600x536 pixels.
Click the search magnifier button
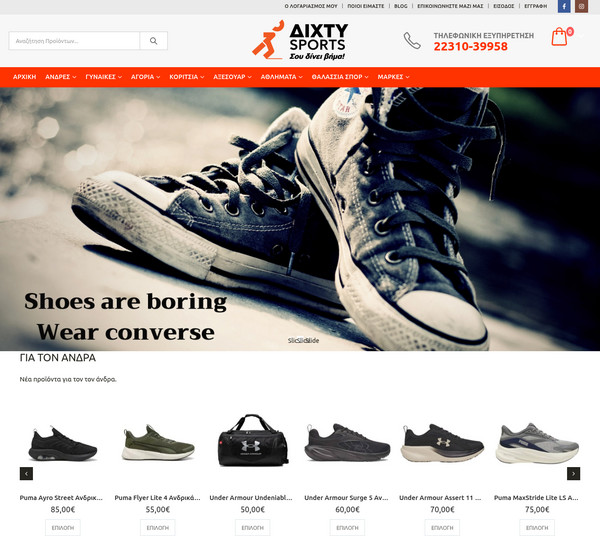[x=153, y=41]
